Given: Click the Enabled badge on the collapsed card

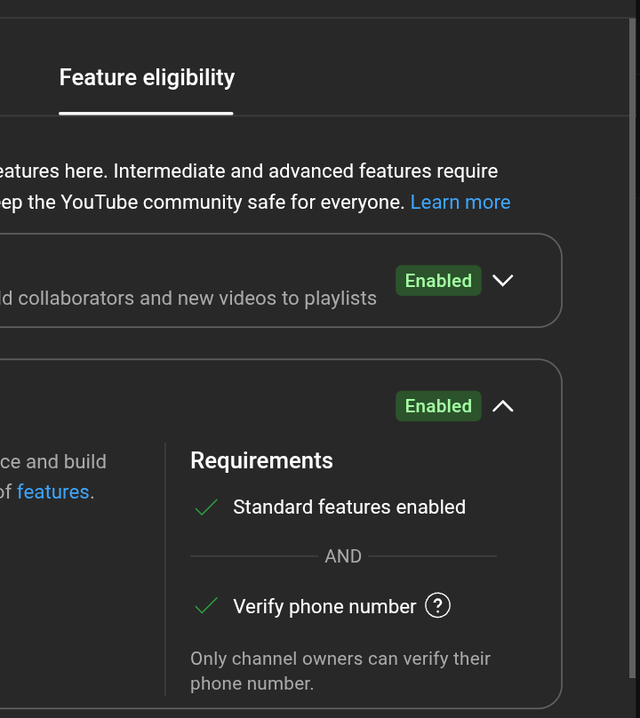Looking at the screenshot, I should coord(438,281).
